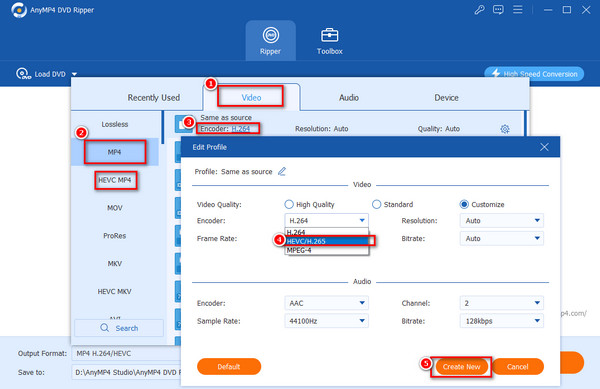Click the Resolution: Auto text
This screenshot has height=389, width=600.
tap(321, 129)
